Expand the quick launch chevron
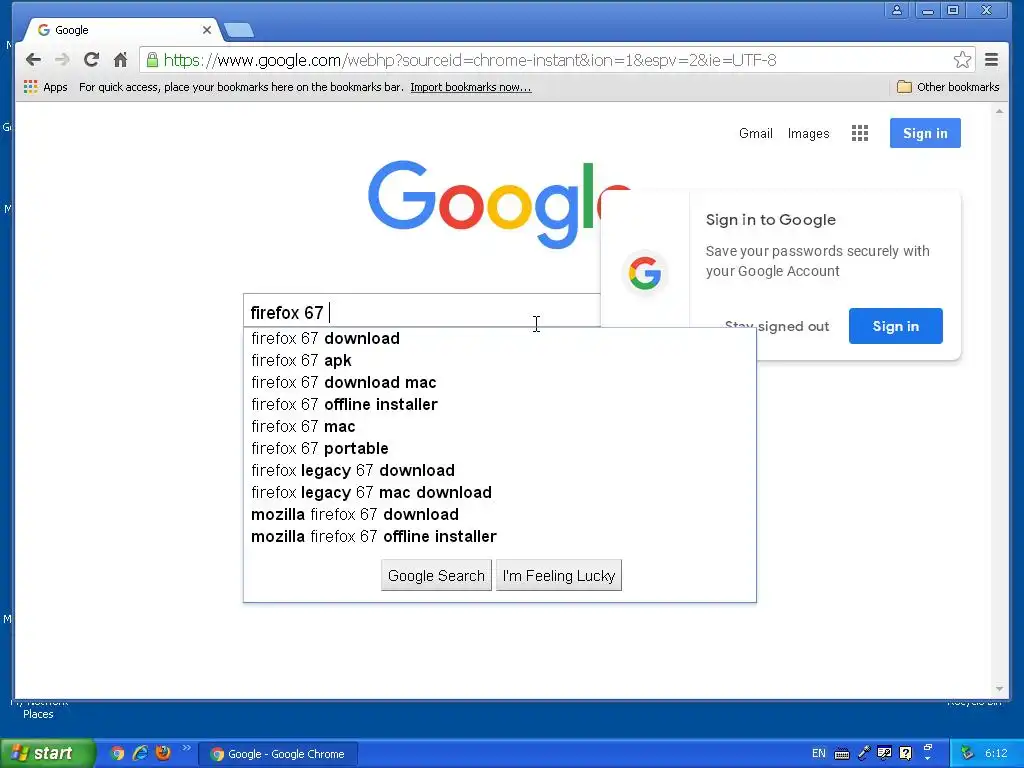Image resolution: width=1024 pixels, height=768 pixels. (x=187, y=748)
